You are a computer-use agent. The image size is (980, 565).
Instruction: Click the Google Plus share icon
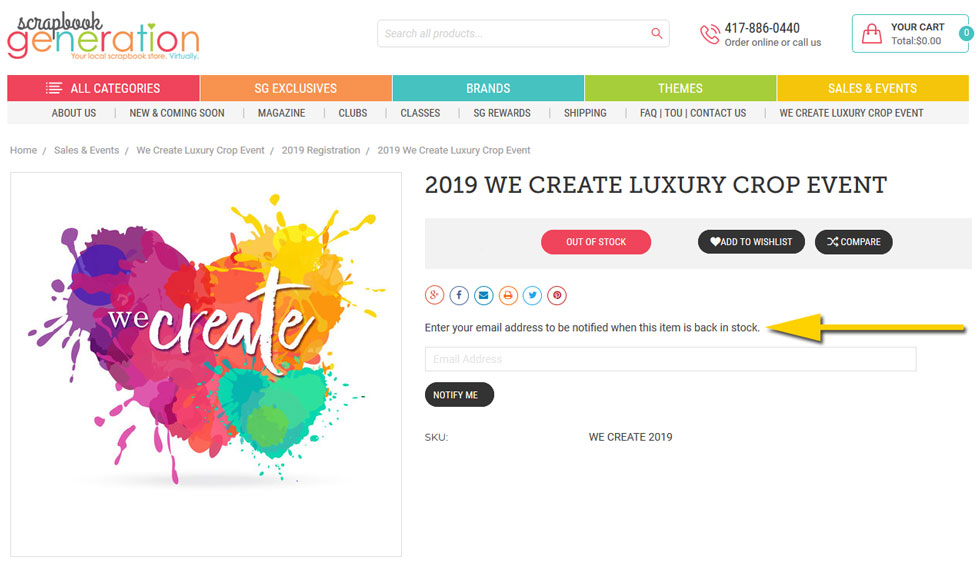pyautogui.click(x=434, y=295)
